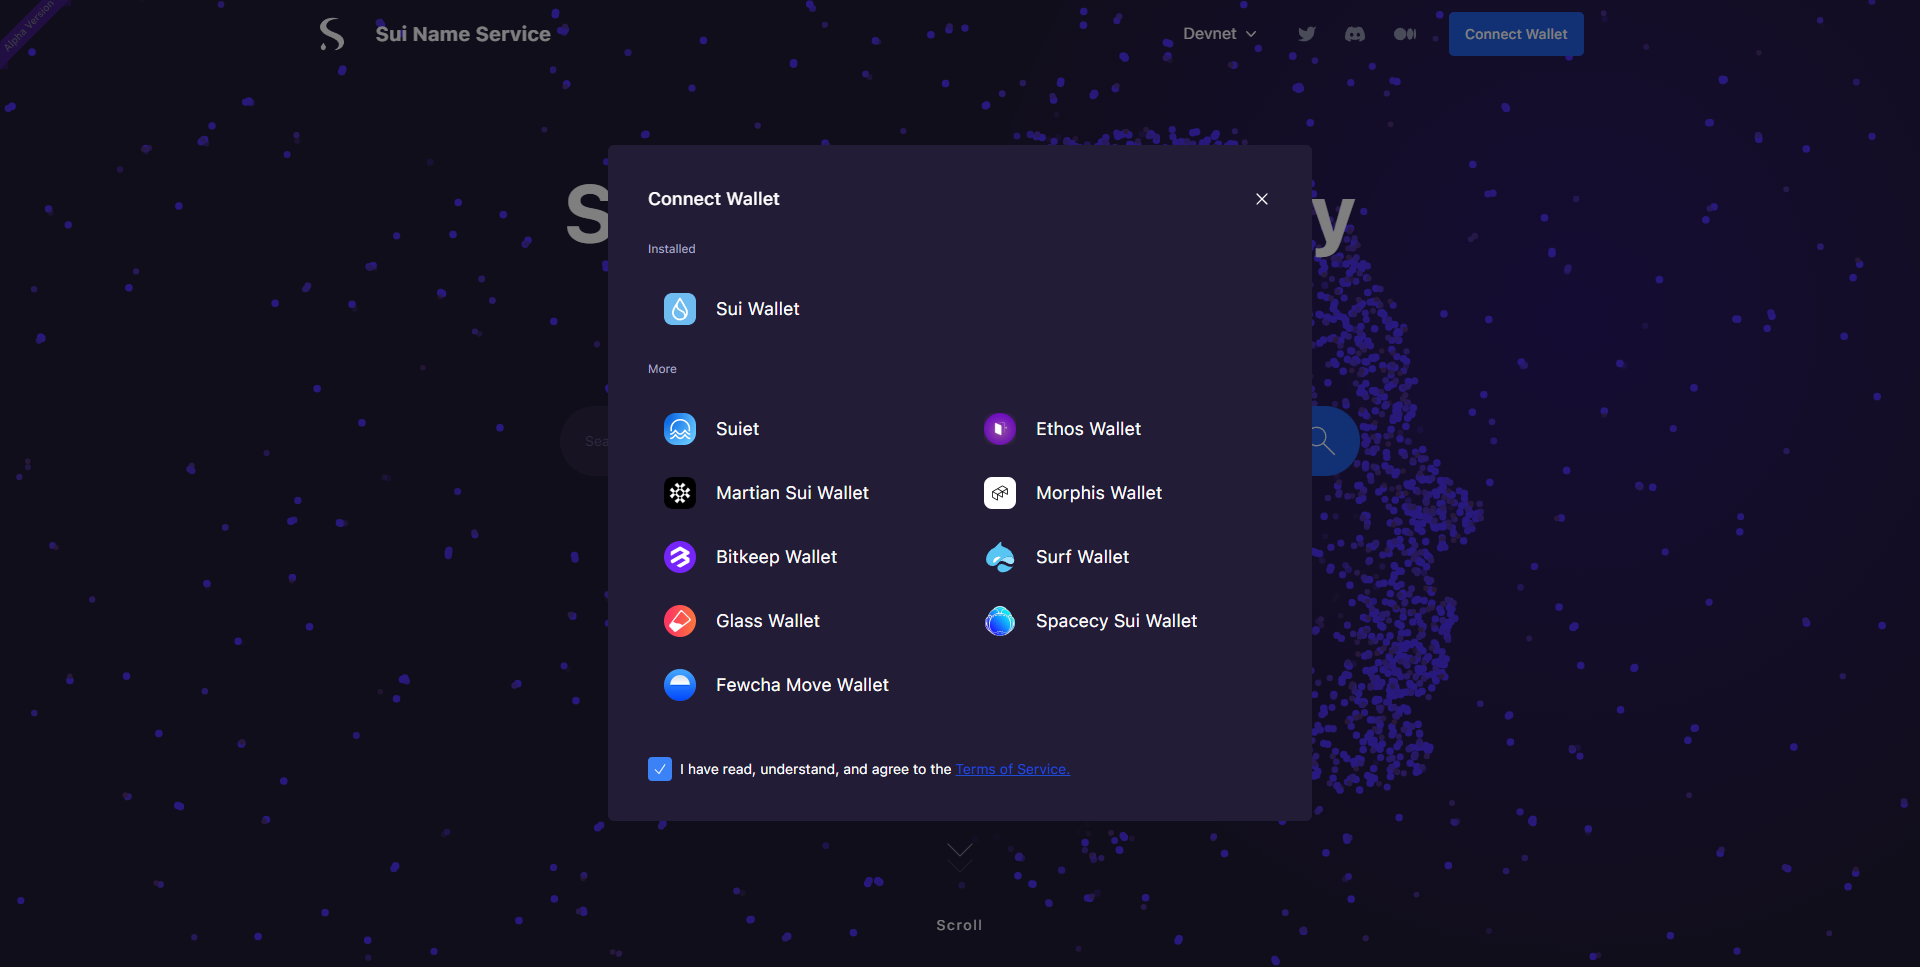
Task: Choose the Spacecy Sui Wallet icon
Action: pyautogui.click(x=1000, y=621)
